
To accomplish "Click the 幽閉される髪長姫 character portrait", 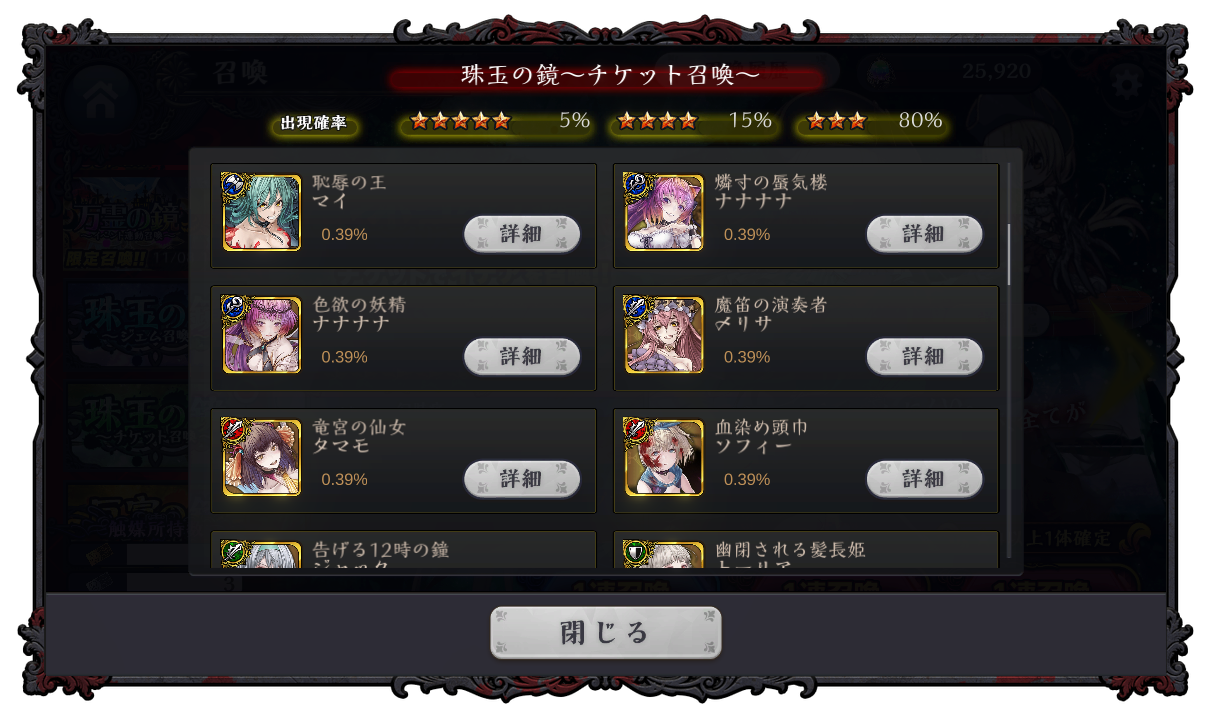I will [x=664, y=554].
